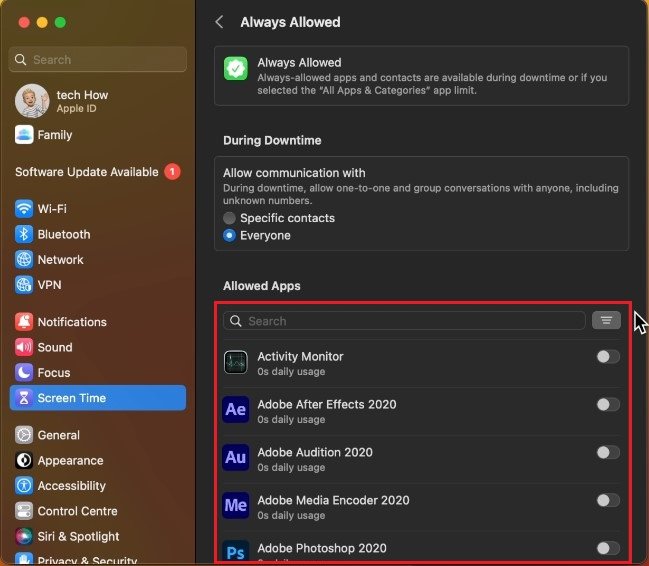
Task: Choose the Everyone radio button
Action: coord(230,236)
